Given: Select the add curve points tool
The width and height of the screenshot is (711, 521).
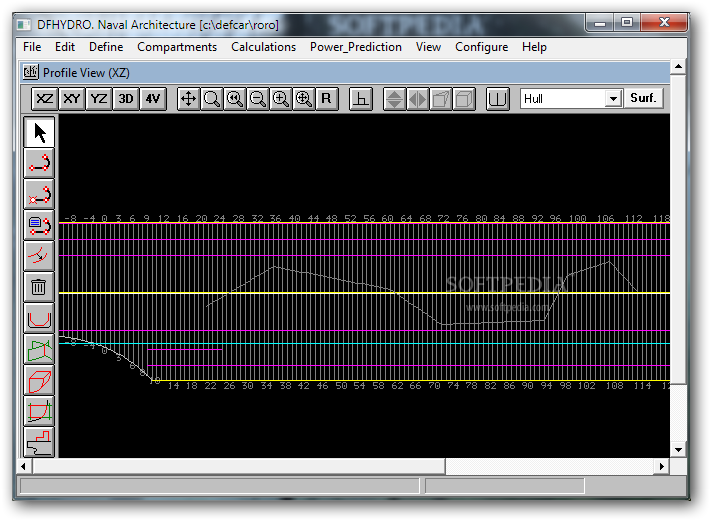Looking at the screenshot, I should 39,163.
